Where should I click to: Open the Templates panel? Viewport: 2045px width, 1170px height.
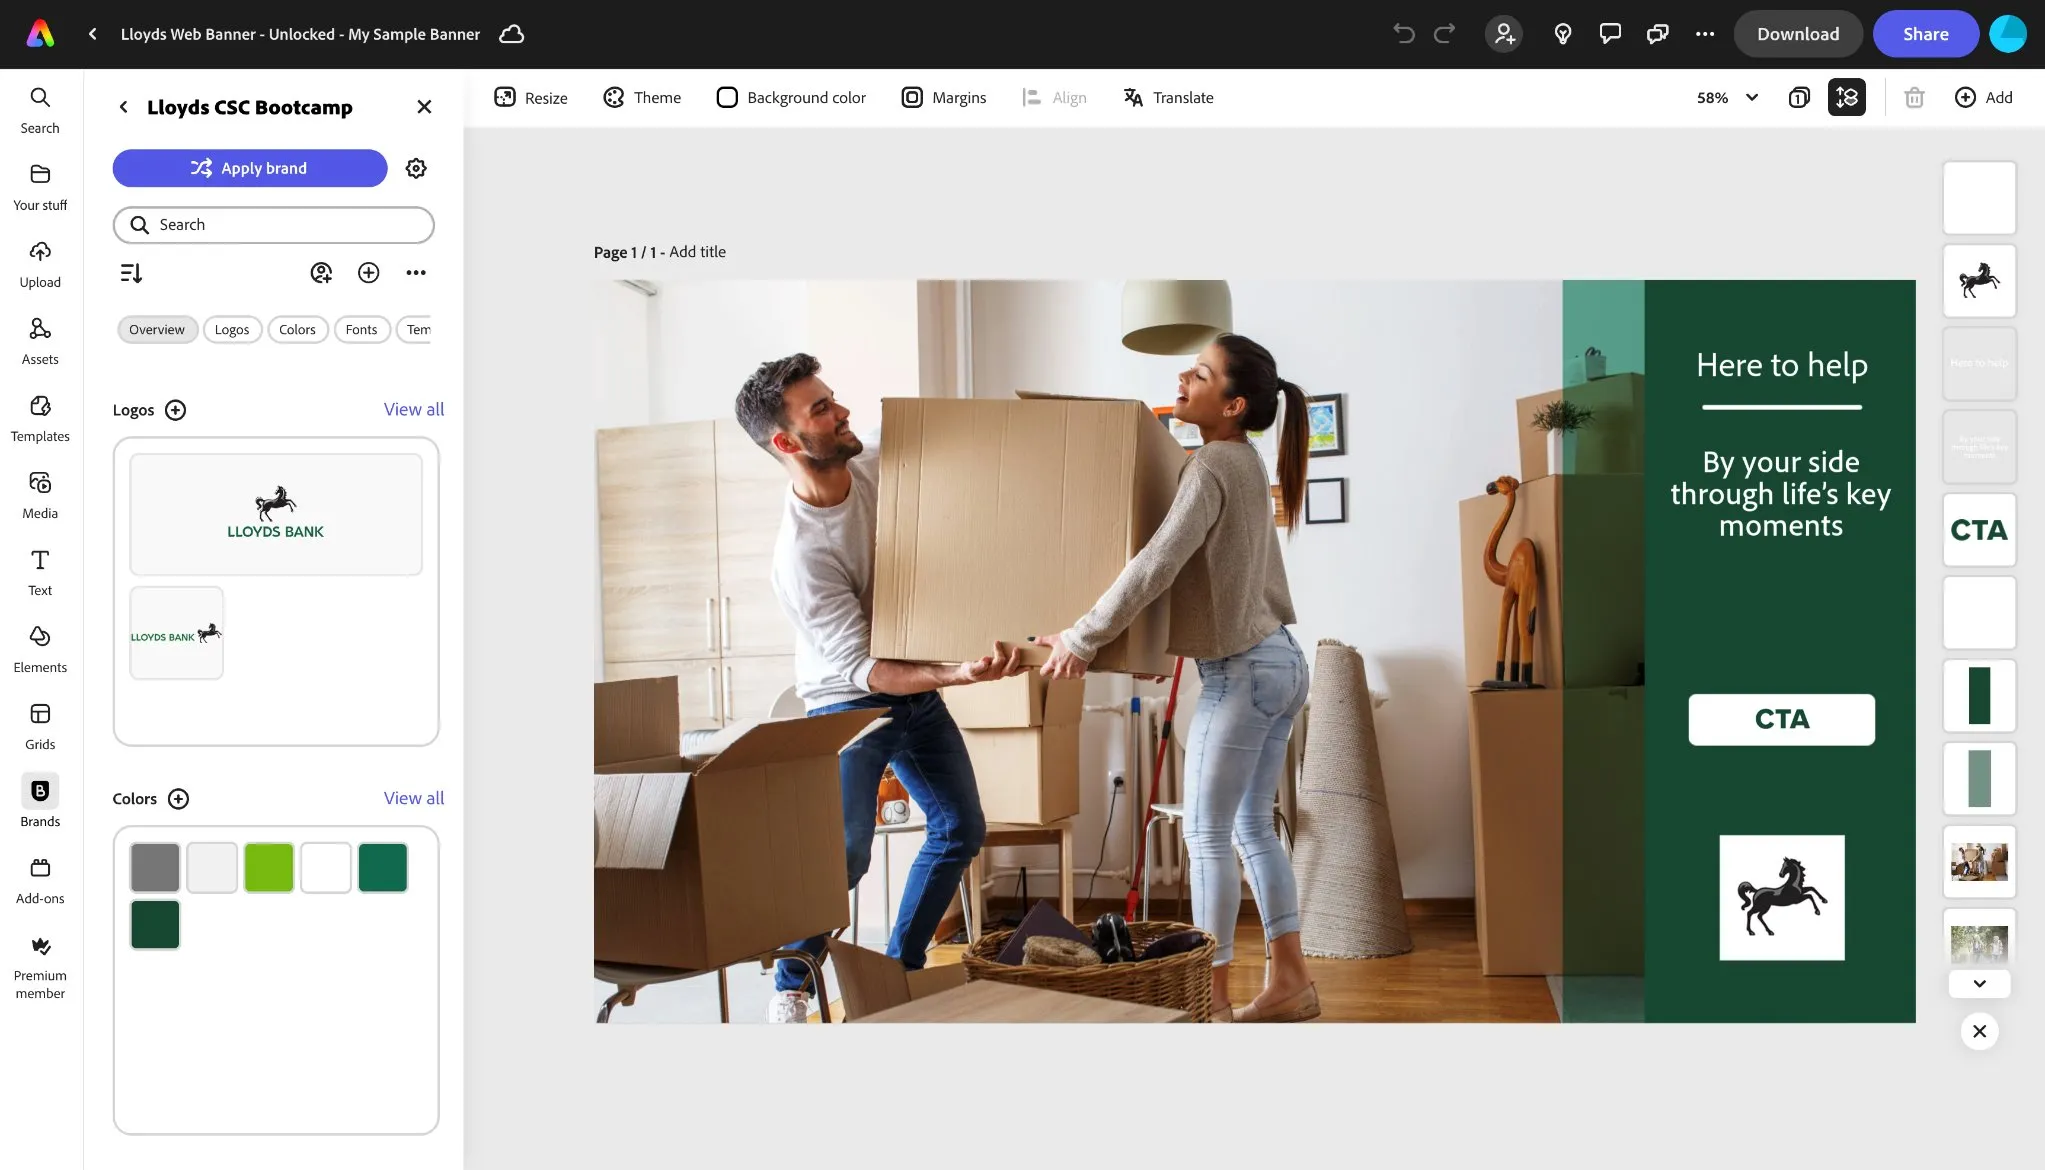click(x=40, y=418)
